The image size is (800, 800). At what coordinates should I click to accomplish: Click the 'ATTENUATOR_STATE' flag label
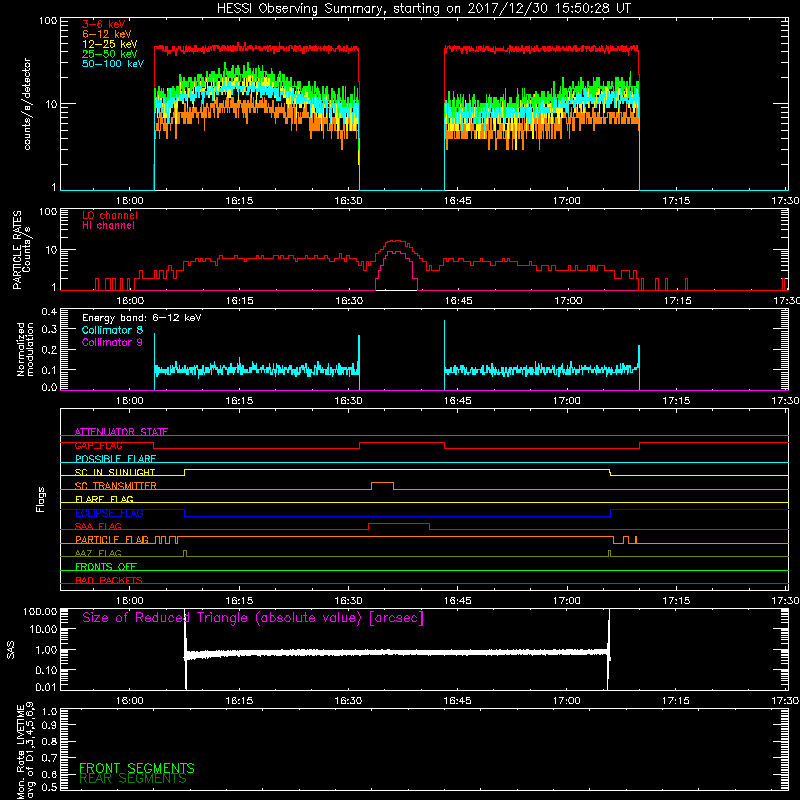tap(121, 432)
